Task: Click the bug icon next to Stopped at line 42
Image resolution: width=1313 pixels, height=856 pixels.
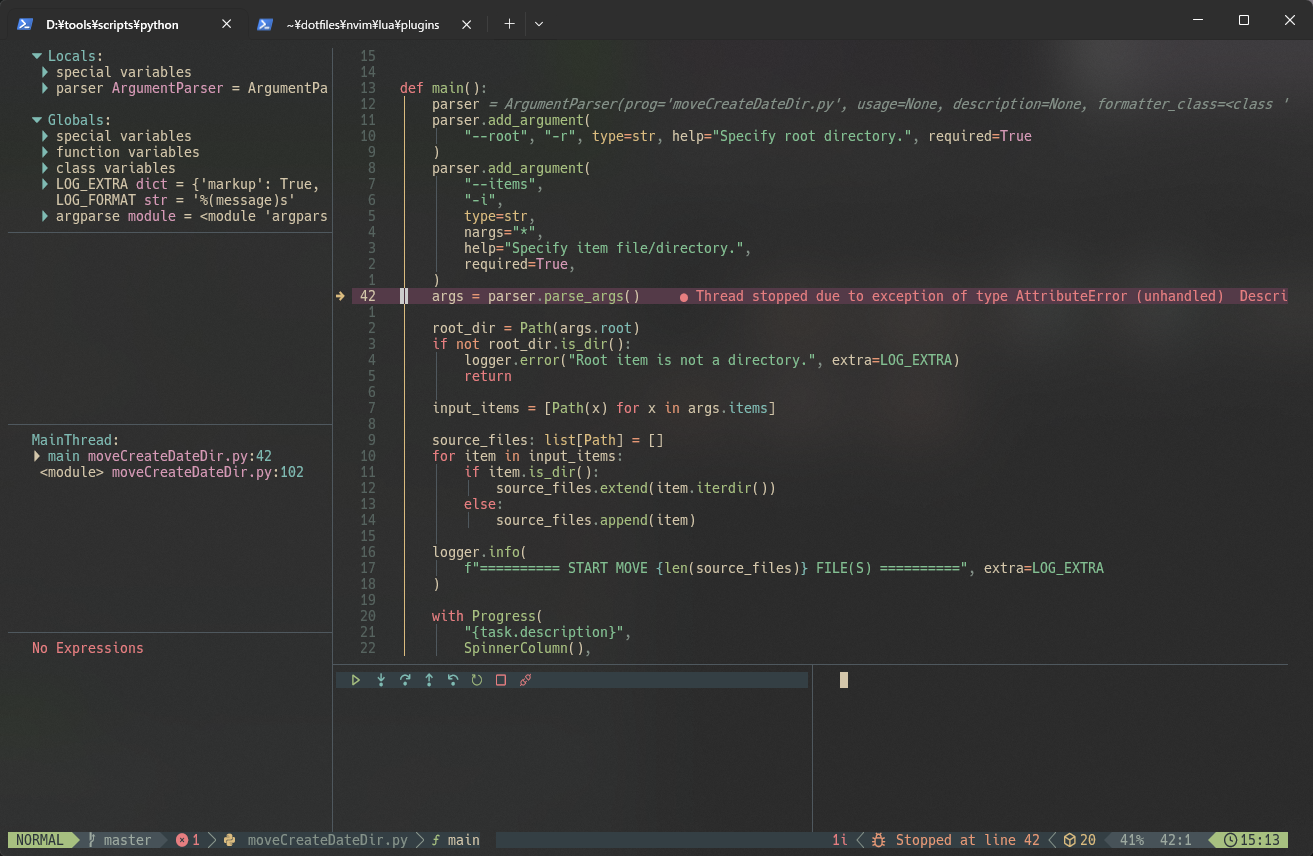Action: click(877, 840)
